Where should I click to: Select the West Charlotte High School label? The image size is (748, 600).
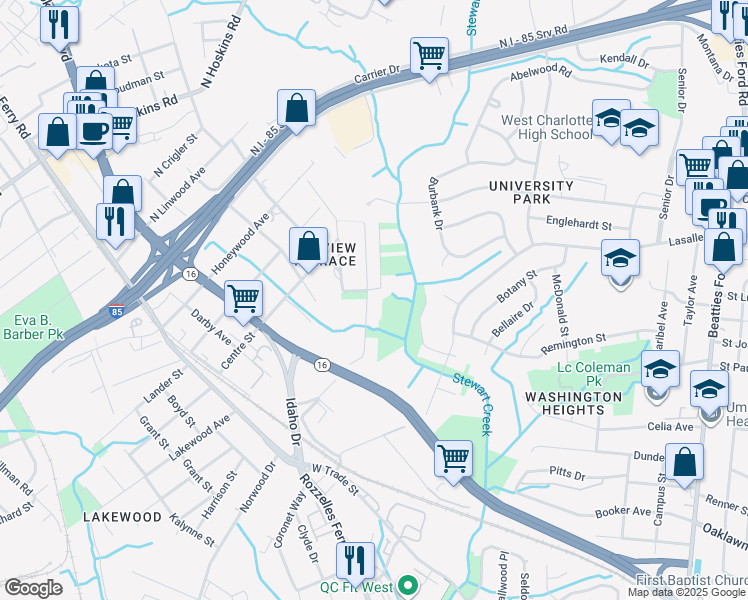tap(547, 127)
